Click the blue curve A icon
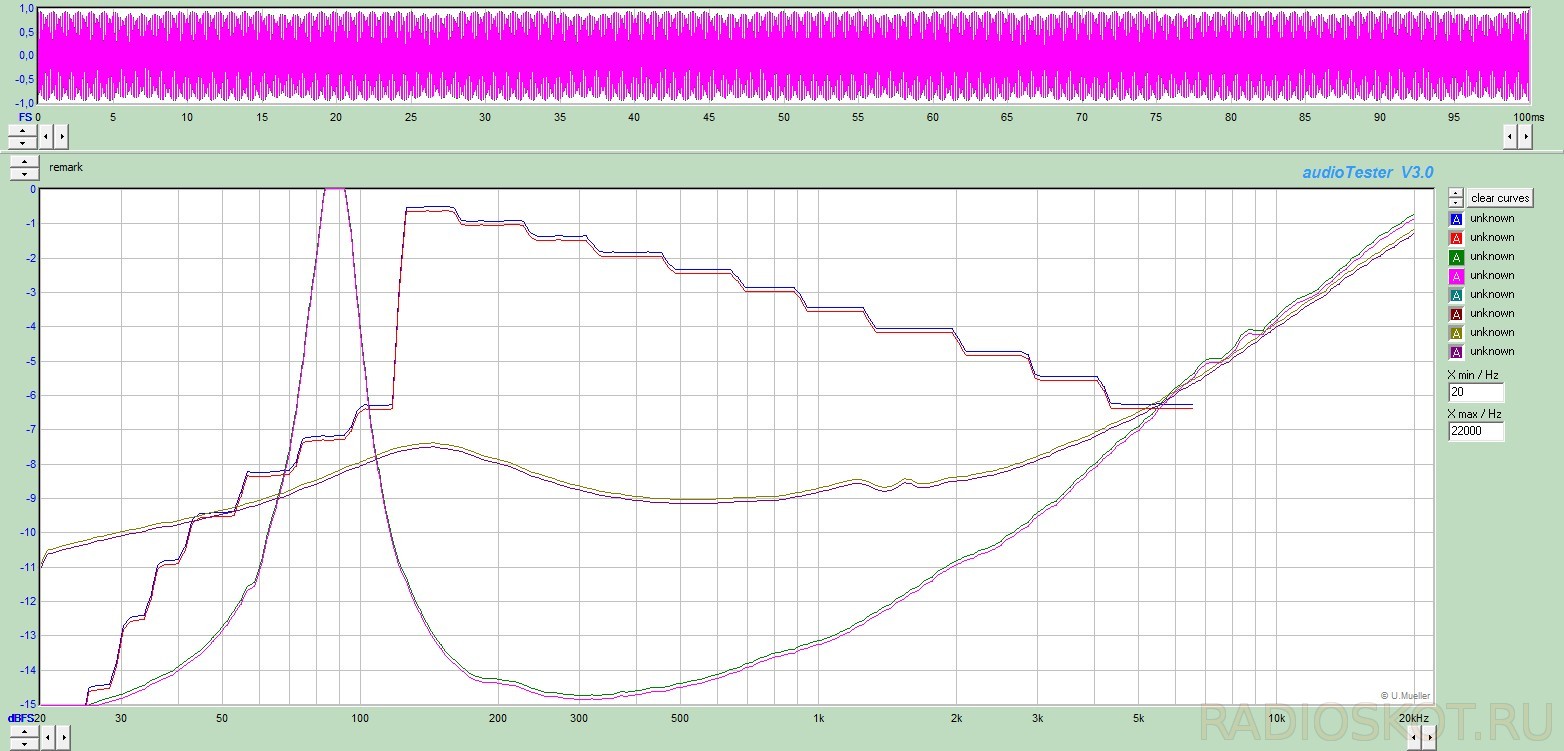 pyautogui.click(x=1456, y=219)
